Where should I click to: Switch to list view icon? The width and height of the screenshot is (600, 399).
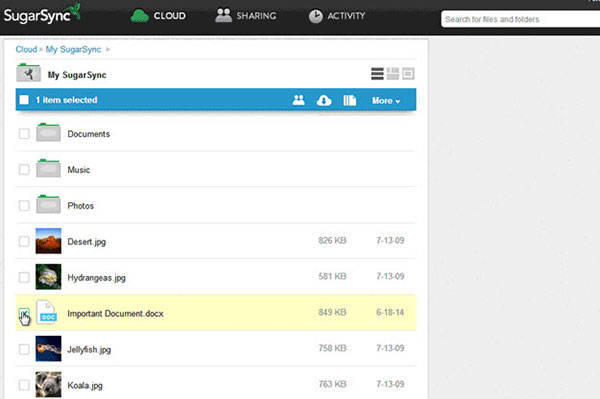377,73
